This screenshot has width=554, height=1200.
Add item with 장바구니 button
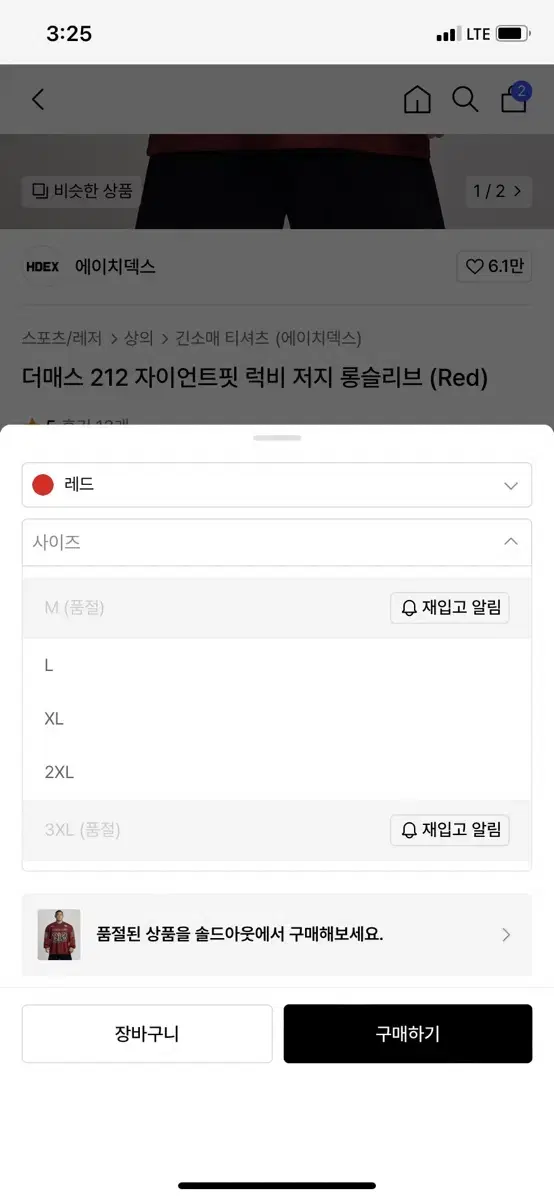tap(147, 1034)
